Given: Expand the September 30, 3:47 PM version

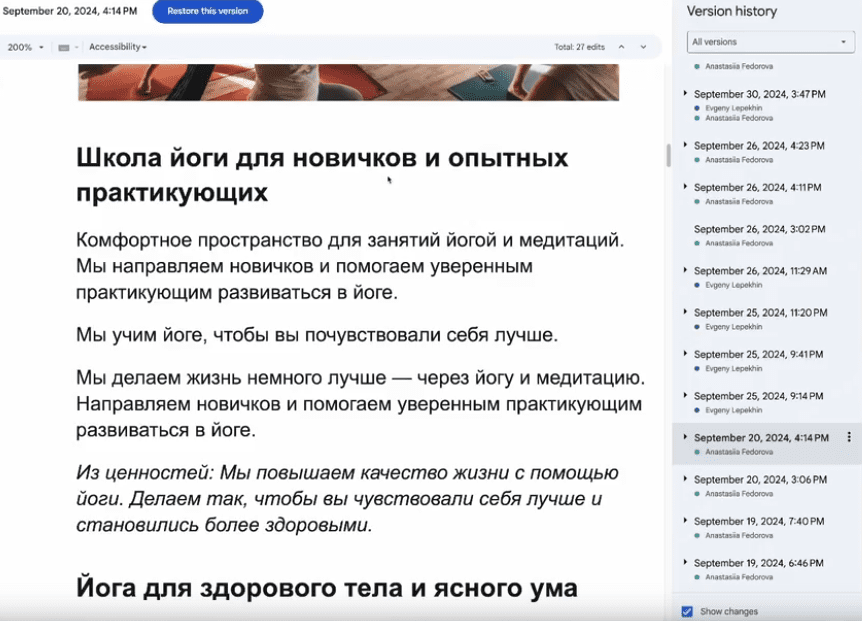Looking at the screenshot, I should (685, 93).
